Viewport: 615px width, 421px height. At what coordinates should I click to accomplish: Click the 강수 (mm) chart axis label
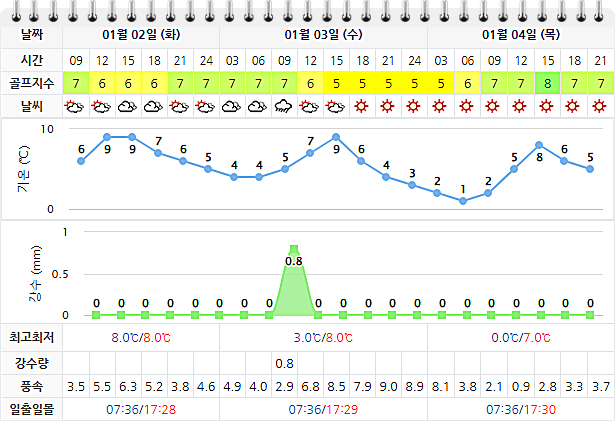click(35, 273)
